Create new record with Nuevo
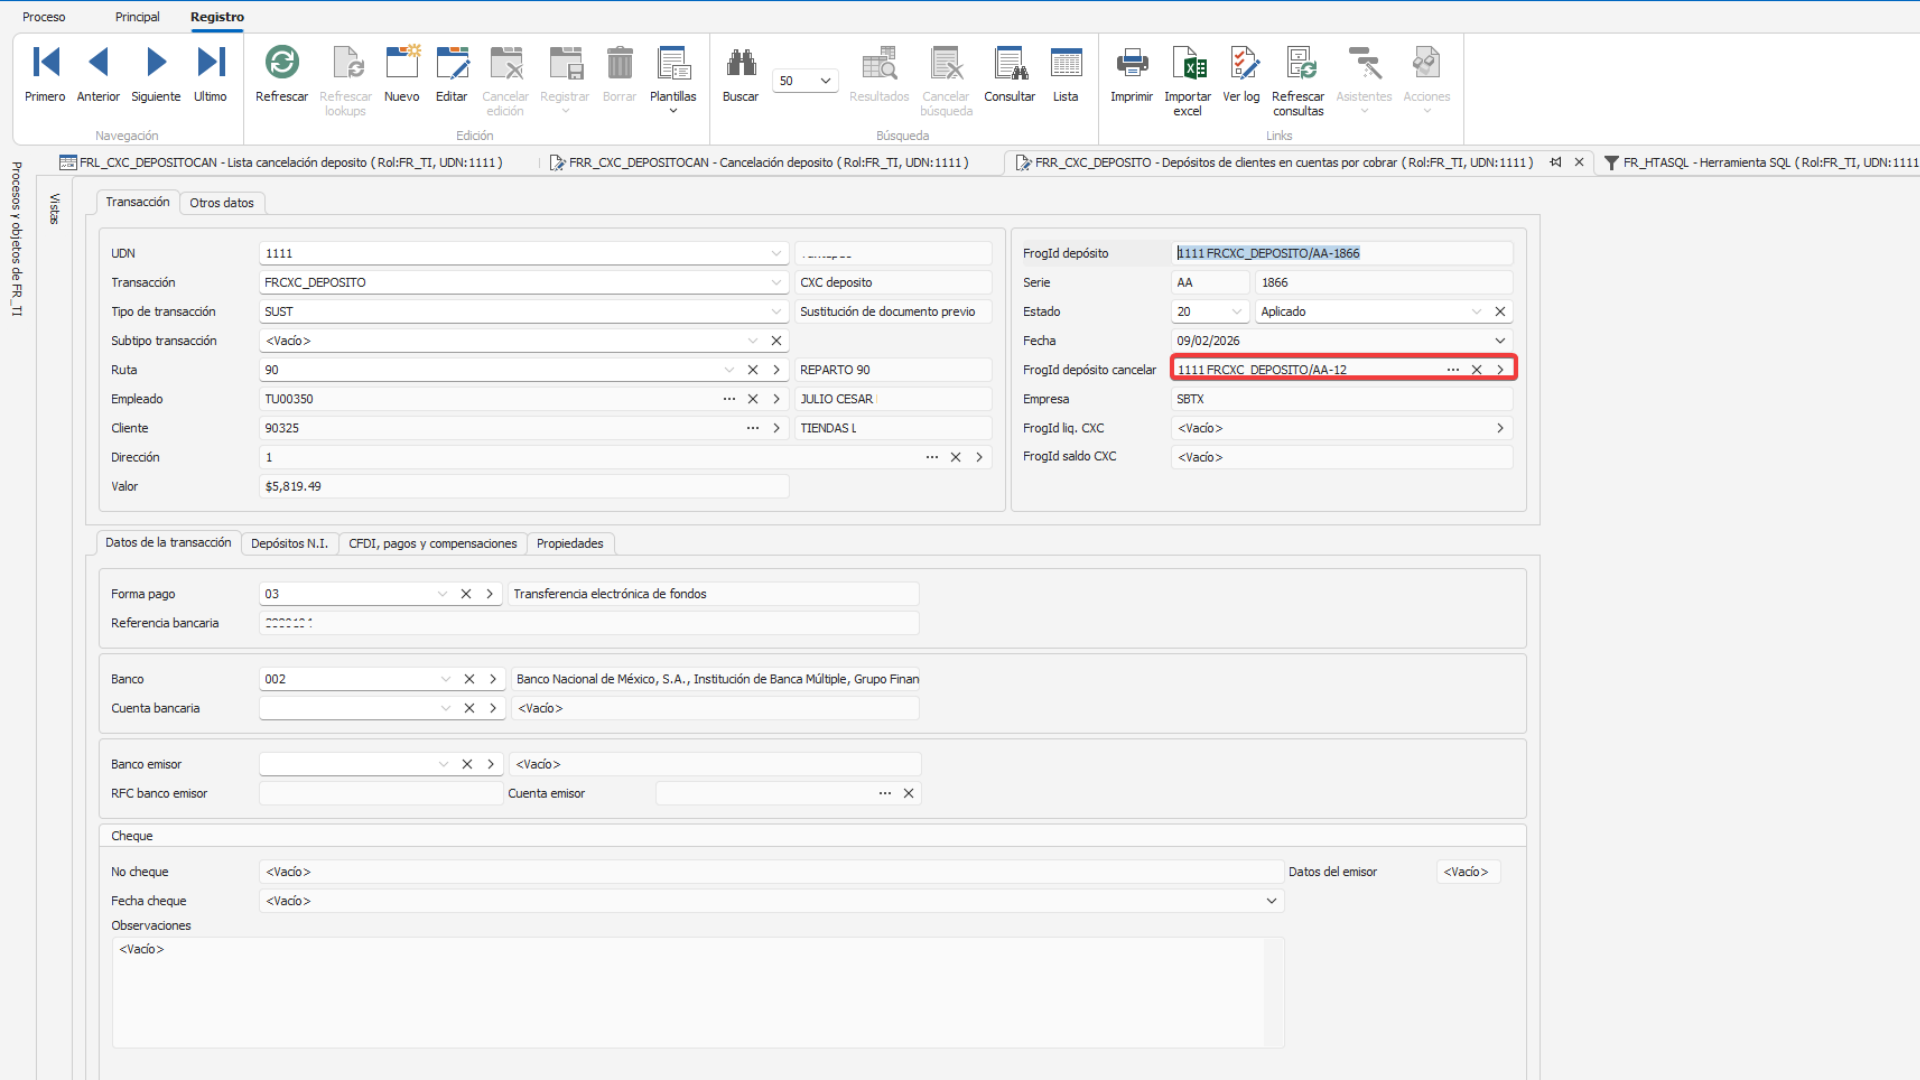The image size is (1920, 1080). pyautogui.click(x=402, y=63)
